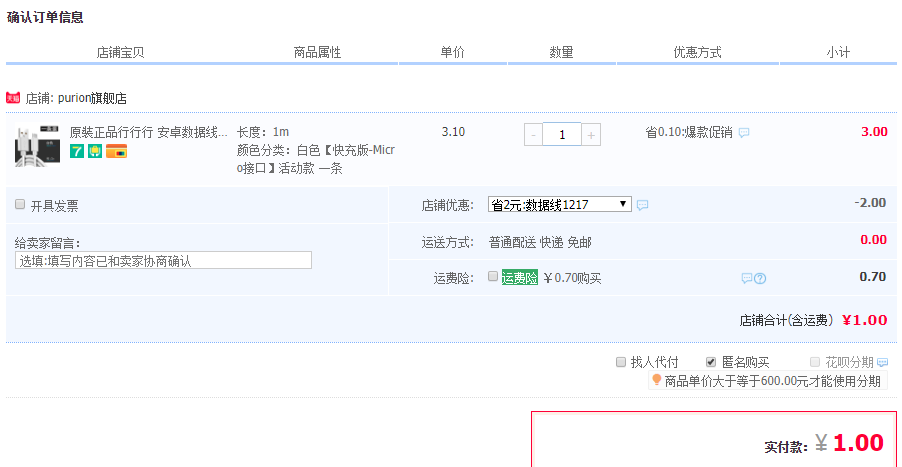Click the lightbulb tip icon for installments
902x467 pixels.
click(x=656, y=380)
